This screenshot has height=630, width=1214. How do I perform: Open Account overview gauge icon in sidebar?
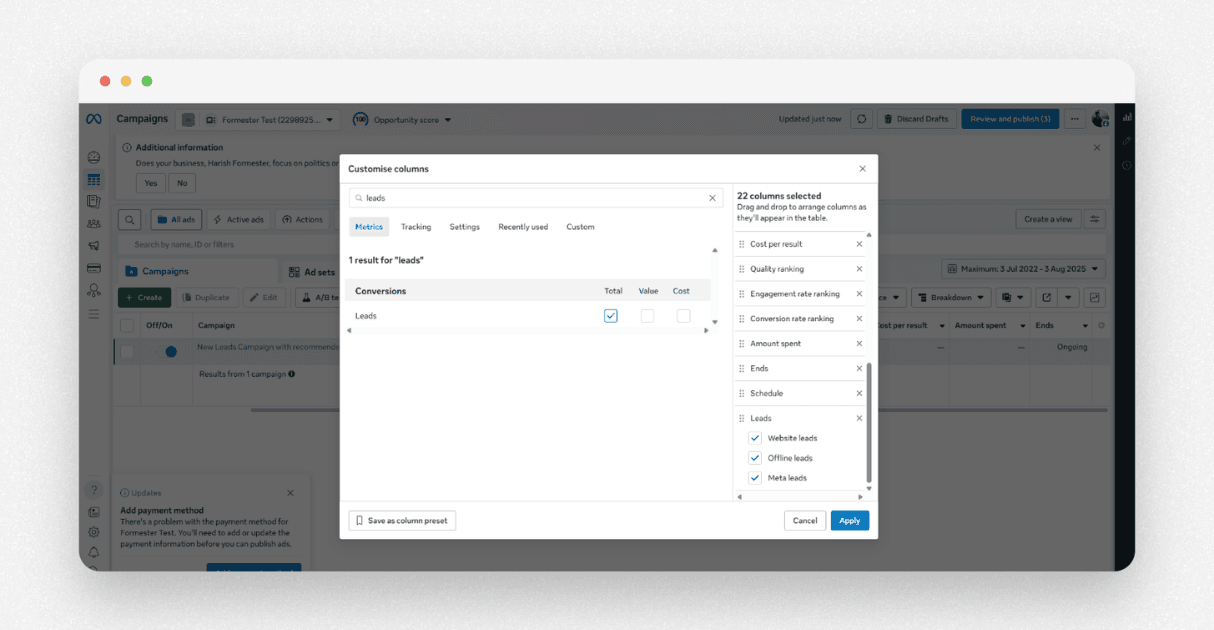click(x=93, y=158)
